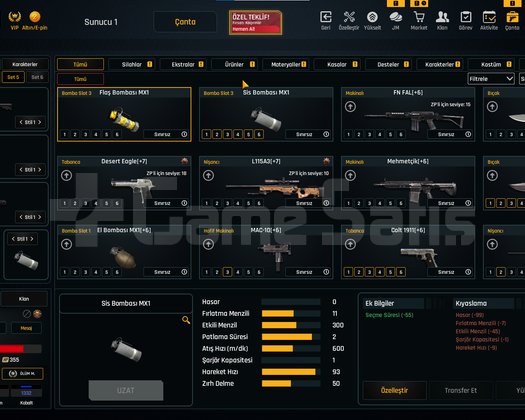
Task: Click the grayed UZAT button
Action: [126, 390]
